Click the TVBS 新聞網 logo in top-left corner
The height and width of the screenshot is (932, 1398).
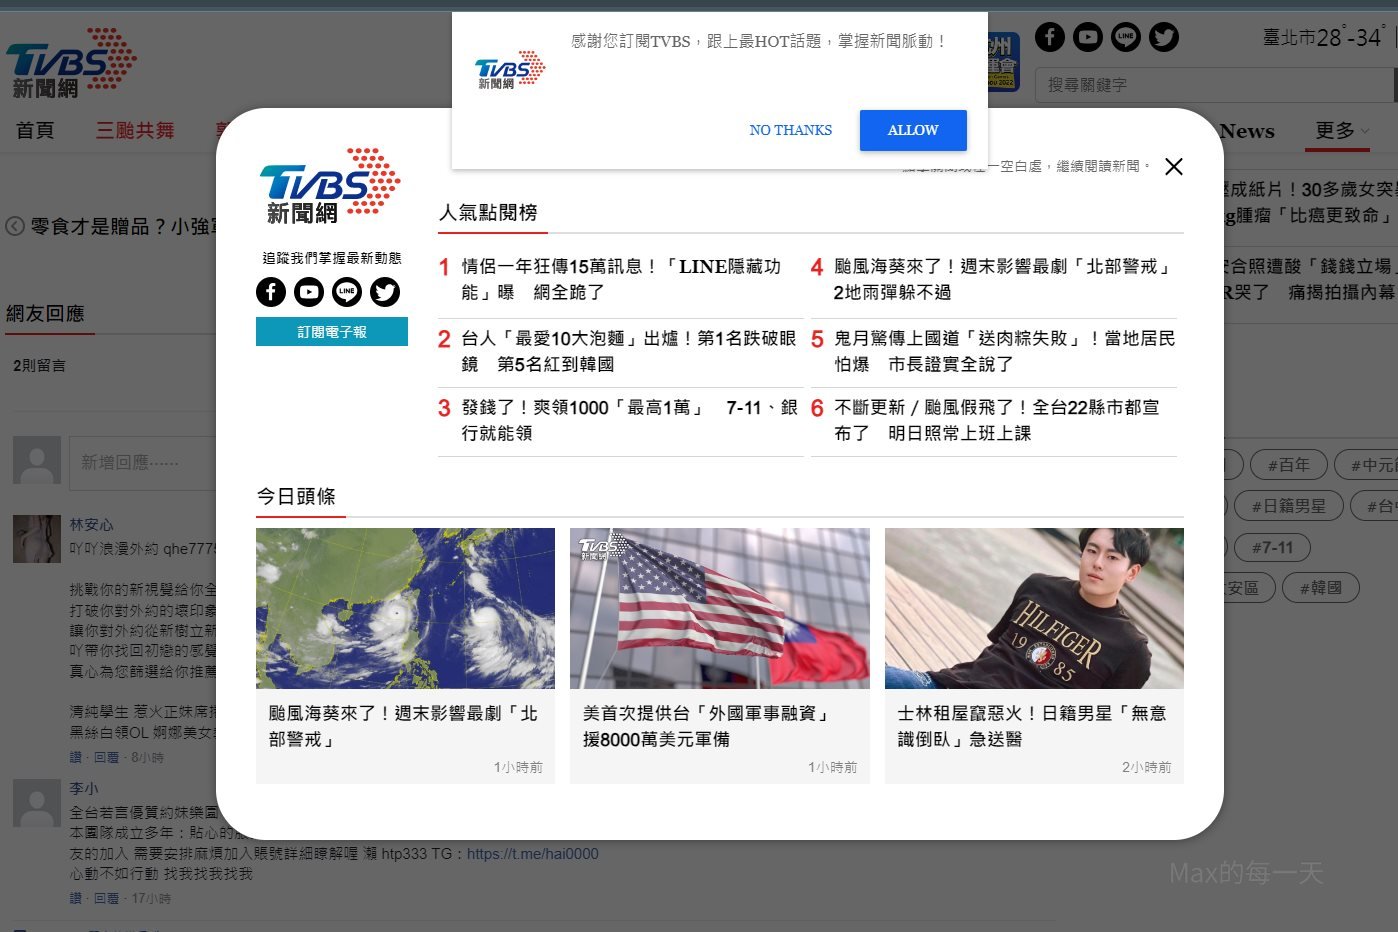pyautogui.click(x=71, y=62)
